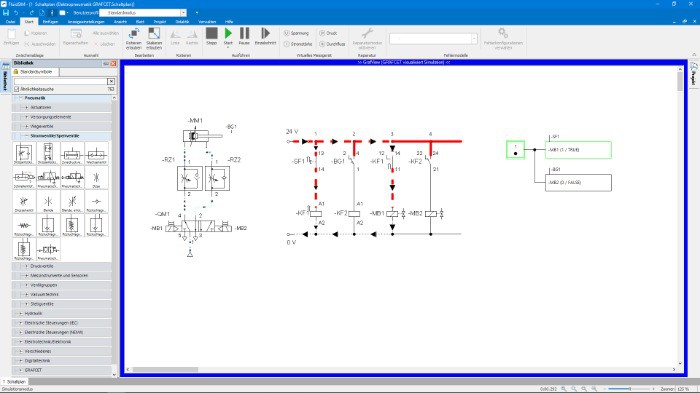Screen dimensions: 700x393
Task: Pause the running simulation
Action: click(x=244, y=36)
